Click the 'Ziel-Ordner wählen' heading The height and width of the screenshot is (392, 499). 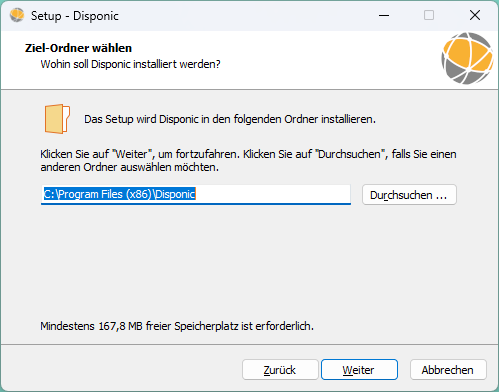[x=78, y=48]
